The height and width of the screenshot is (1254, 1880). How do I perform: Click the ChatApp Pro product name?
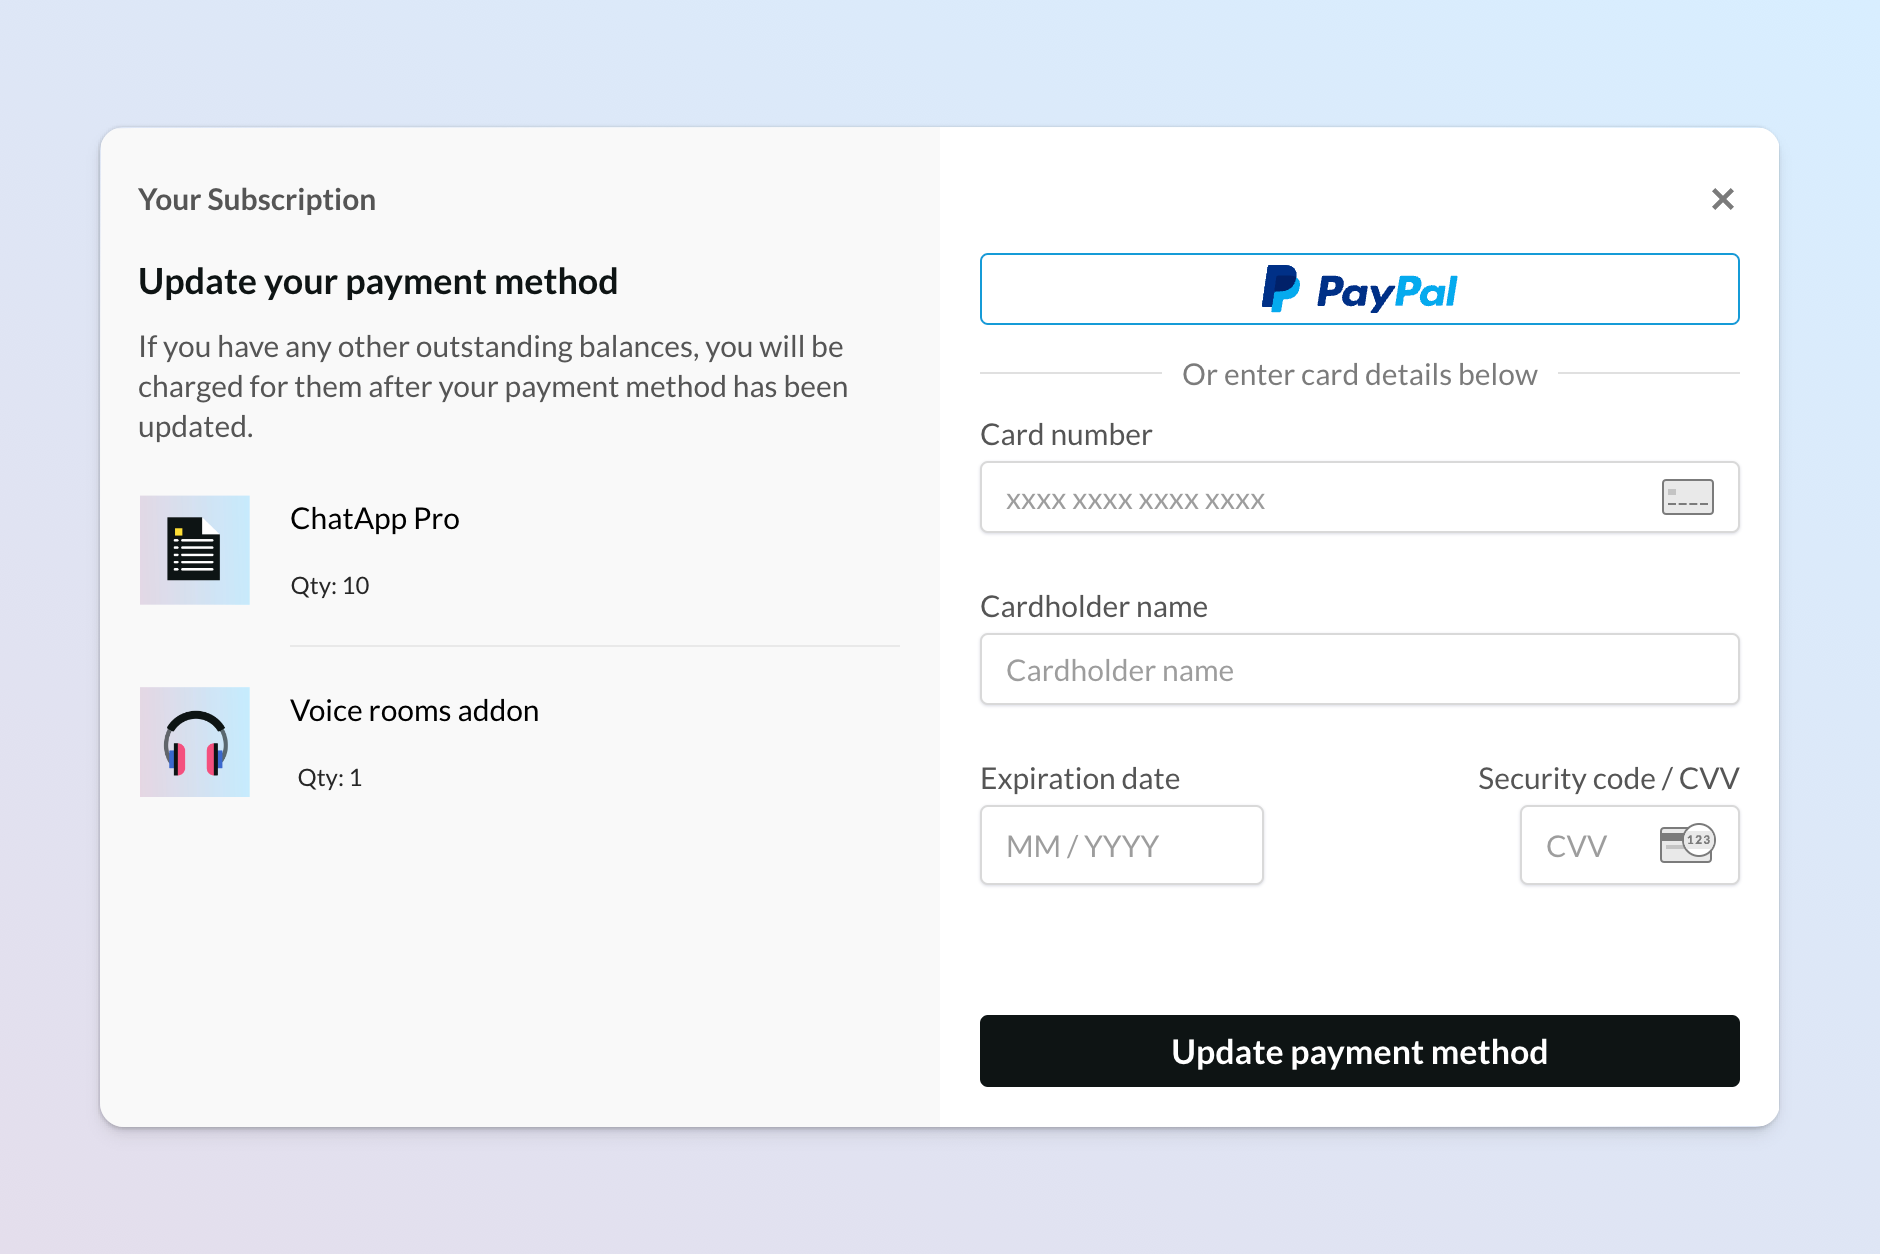(374, 518)
